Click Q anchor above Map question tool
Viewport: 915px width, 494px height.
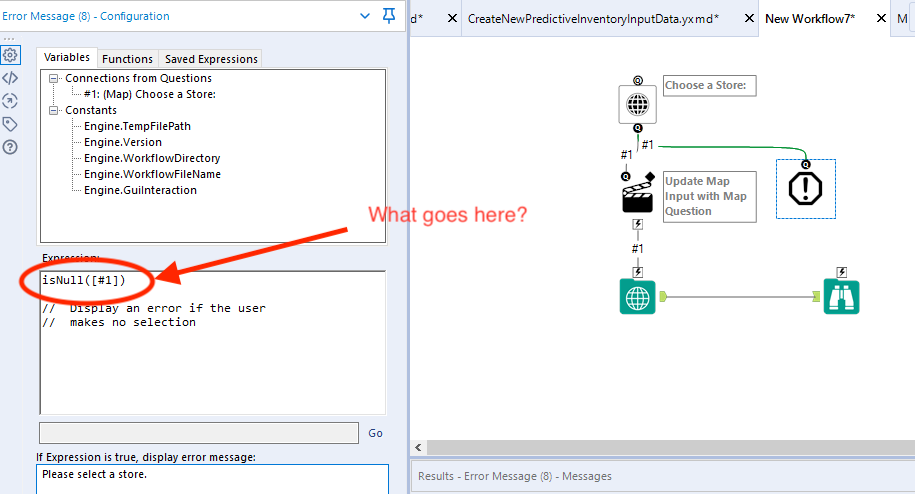(x=637, y=80)
